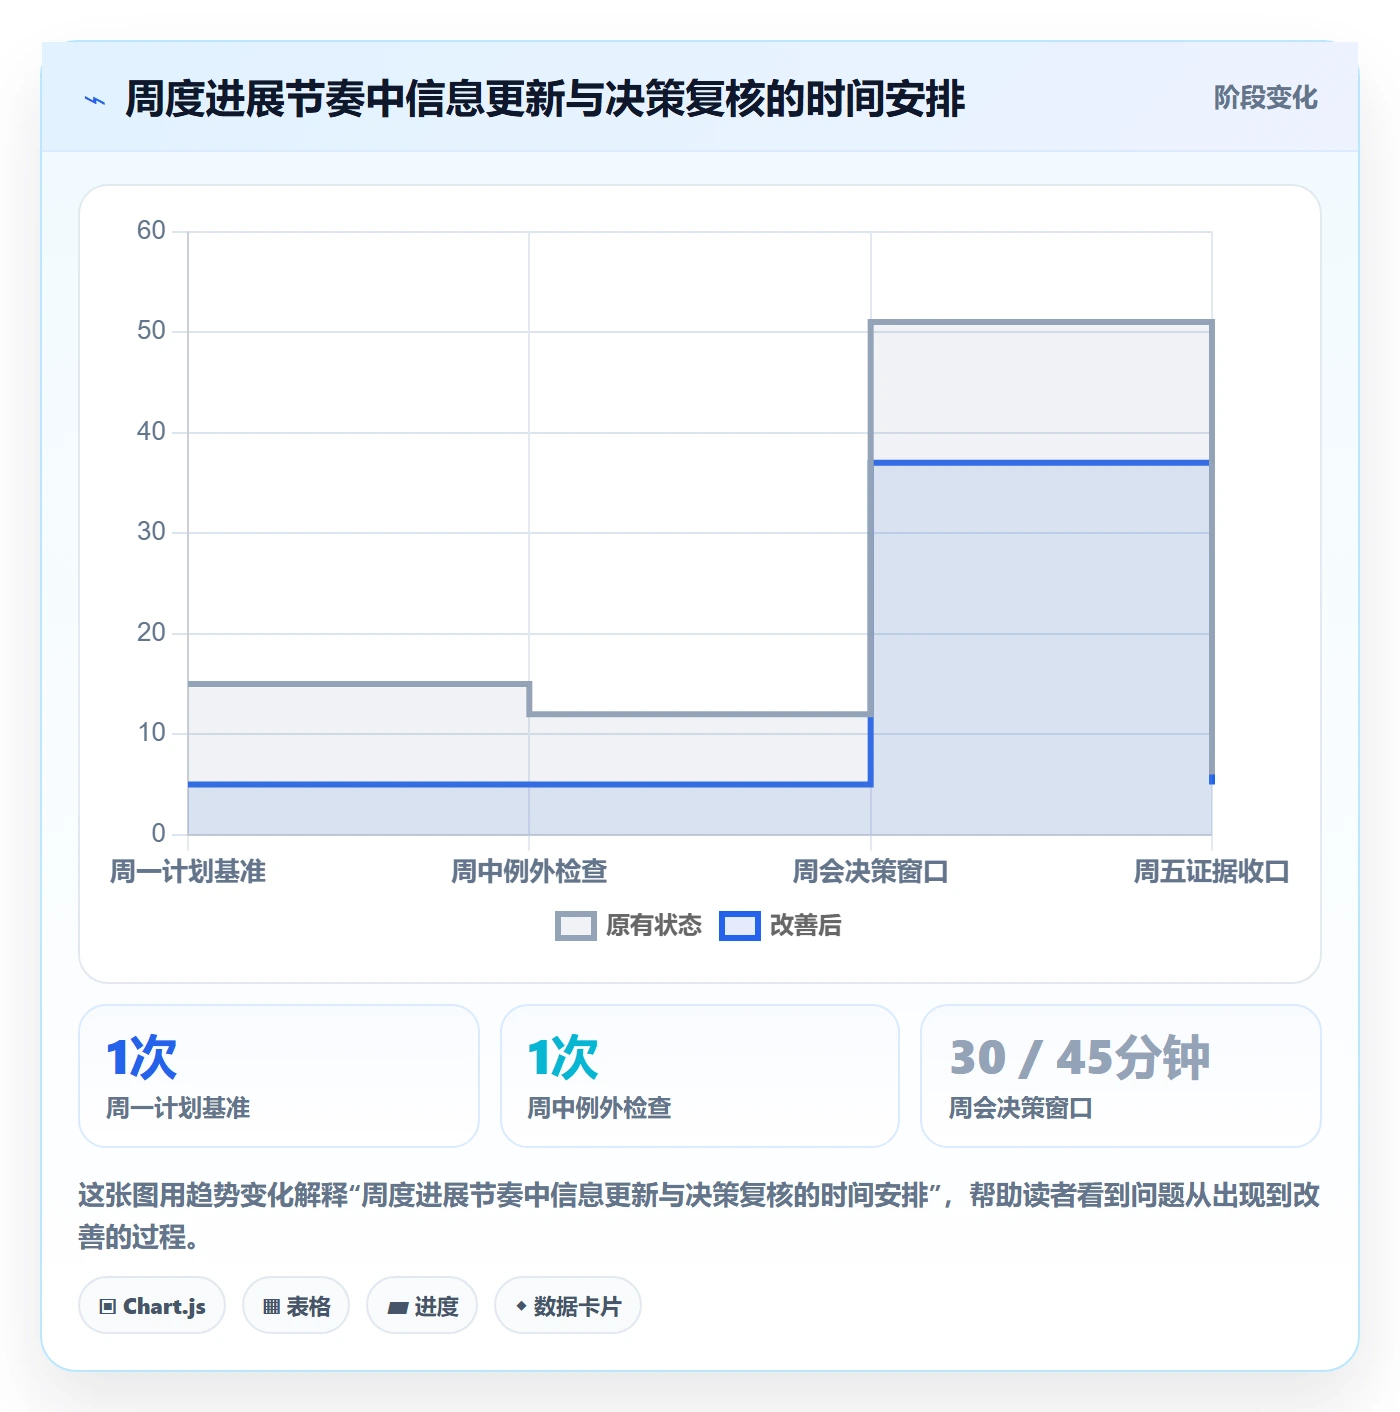This screenshot has height=1412, width=1400.
Task: Click the 0 y-axis tick value
Action: [x=158, y=834]
